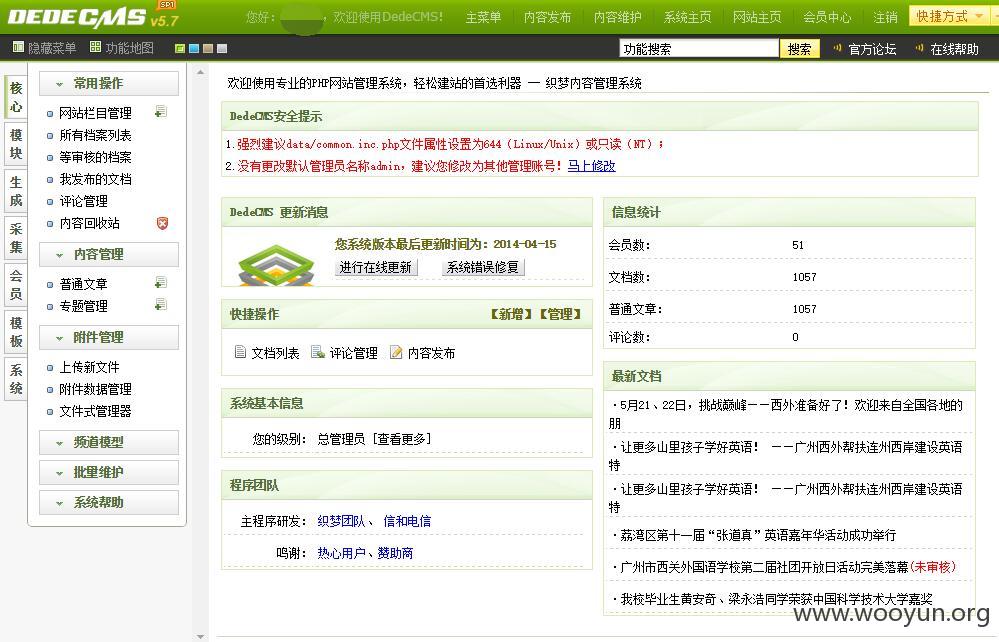Open 我发布的文档 in sidebar
999x642 pixels.
[96, 180]
